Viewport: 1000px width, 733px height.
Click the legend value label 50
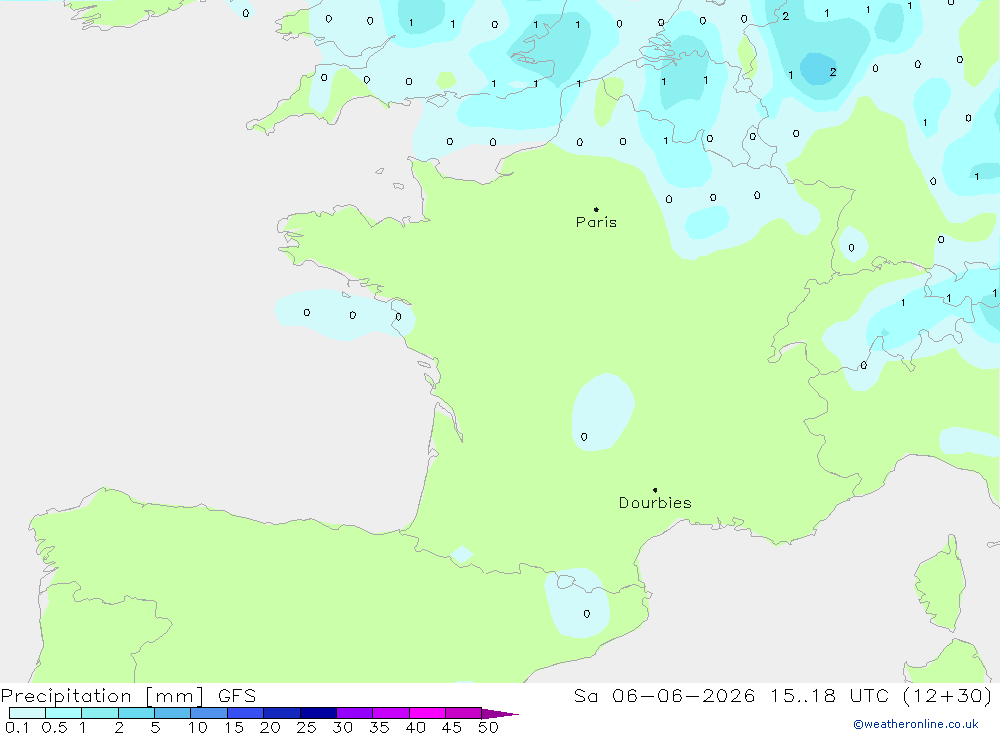point(488,727)
